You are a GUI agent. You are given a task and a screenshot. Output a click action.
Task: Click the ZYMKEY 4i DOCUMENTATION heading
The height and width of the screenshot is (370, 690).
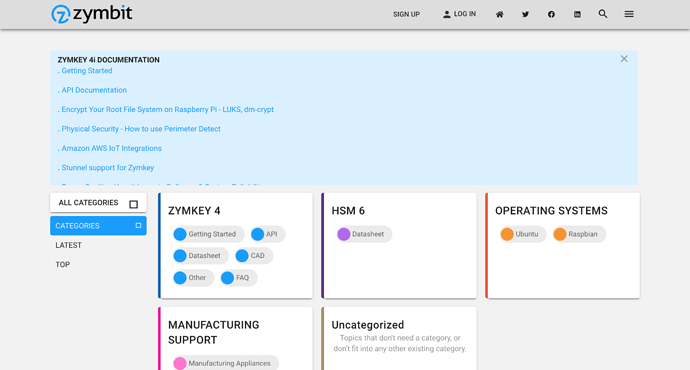109,60
